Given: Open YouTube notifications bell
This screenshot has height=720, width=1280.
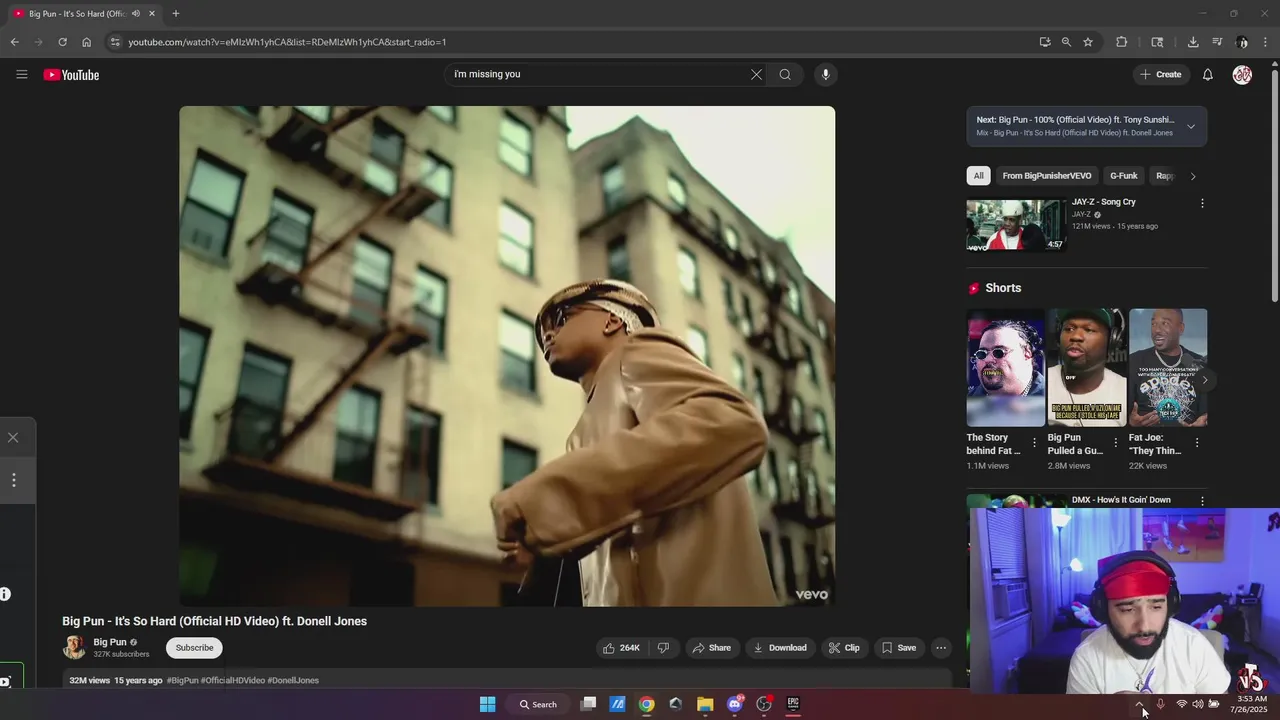Looking at the screenshot, I should pos(1208,75).
